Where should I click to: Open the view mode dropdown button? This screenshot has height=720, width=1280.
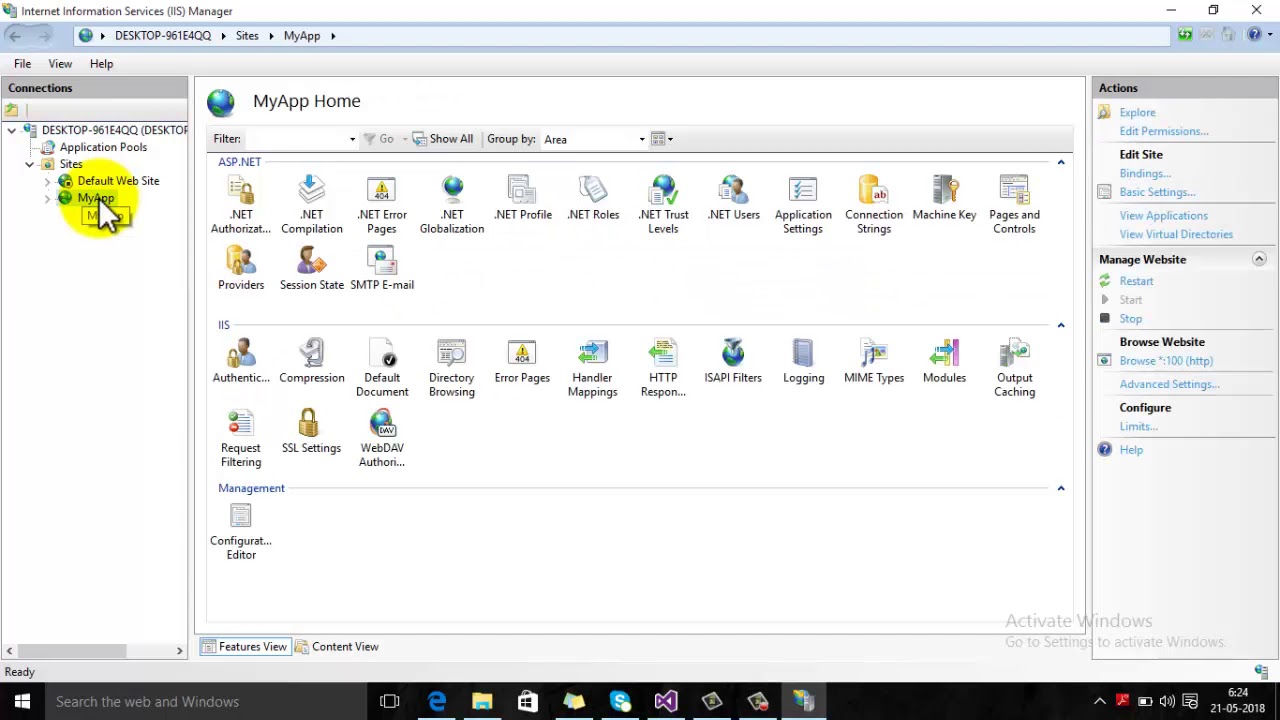tap(662, 139)
